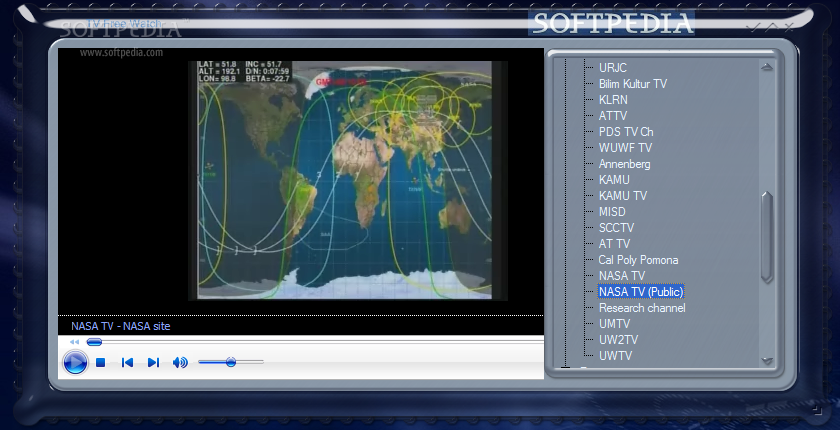Pick the Annenberg channel
The height and width of the screenshot is (430, 840).
pos(624,164)
